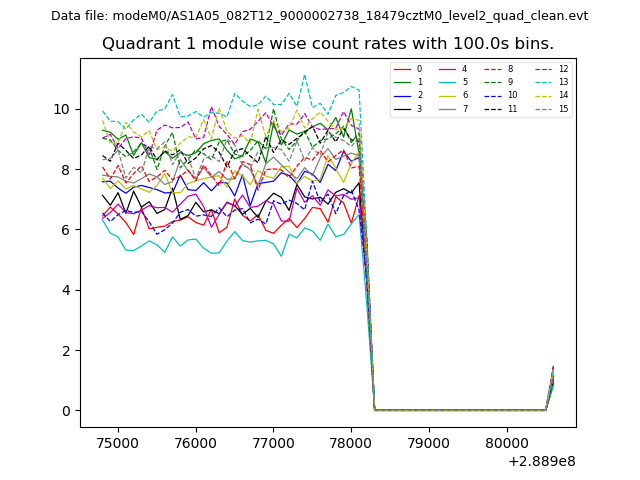640x480 pixels.
Task: Click legend entry 5 cyan line swatch
Action: point(447,82)
